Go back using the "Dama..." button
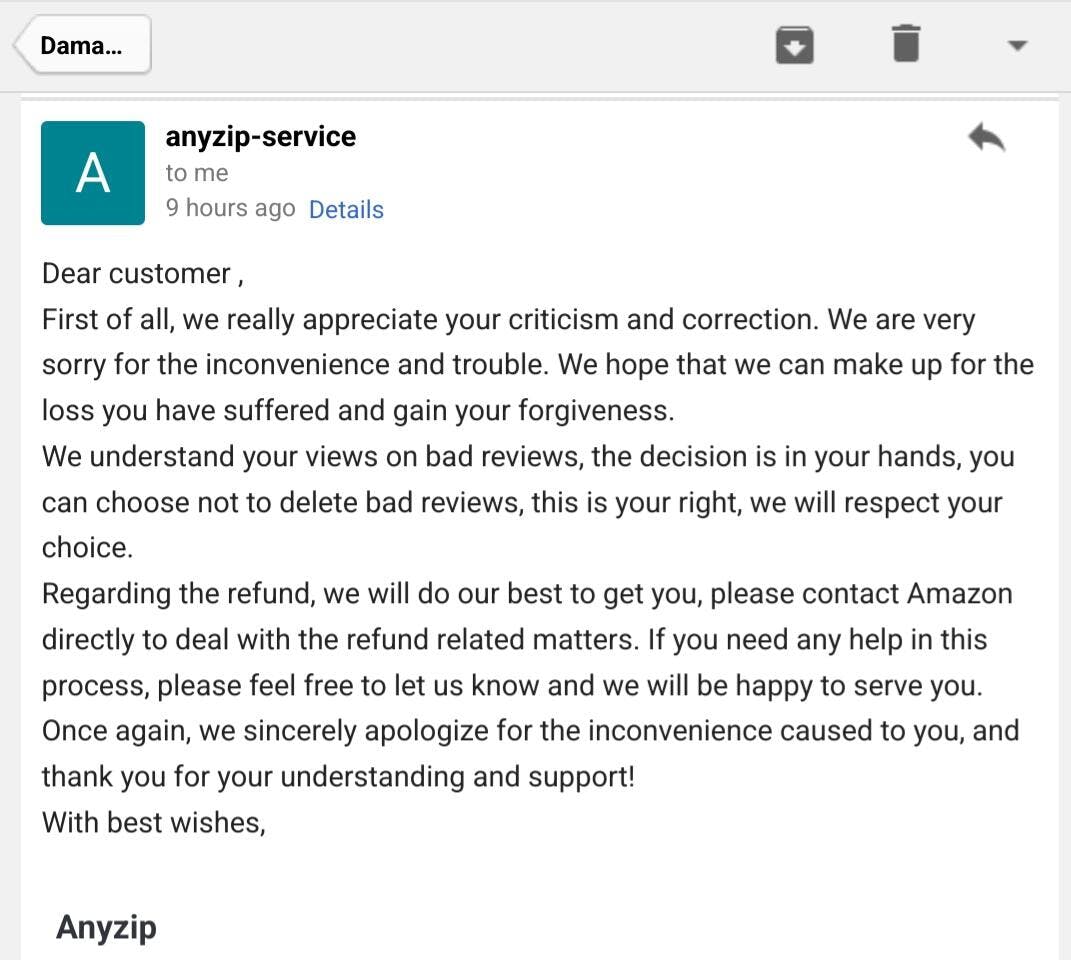The height and width of the screenshot is (960, 1071). point(83,46)
